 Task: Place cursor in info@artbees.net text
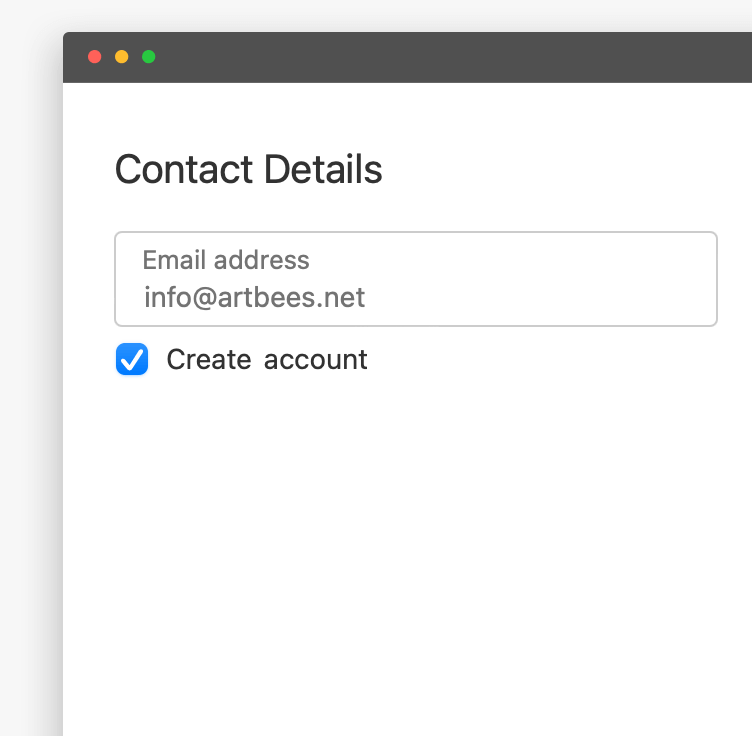[255, 297]
